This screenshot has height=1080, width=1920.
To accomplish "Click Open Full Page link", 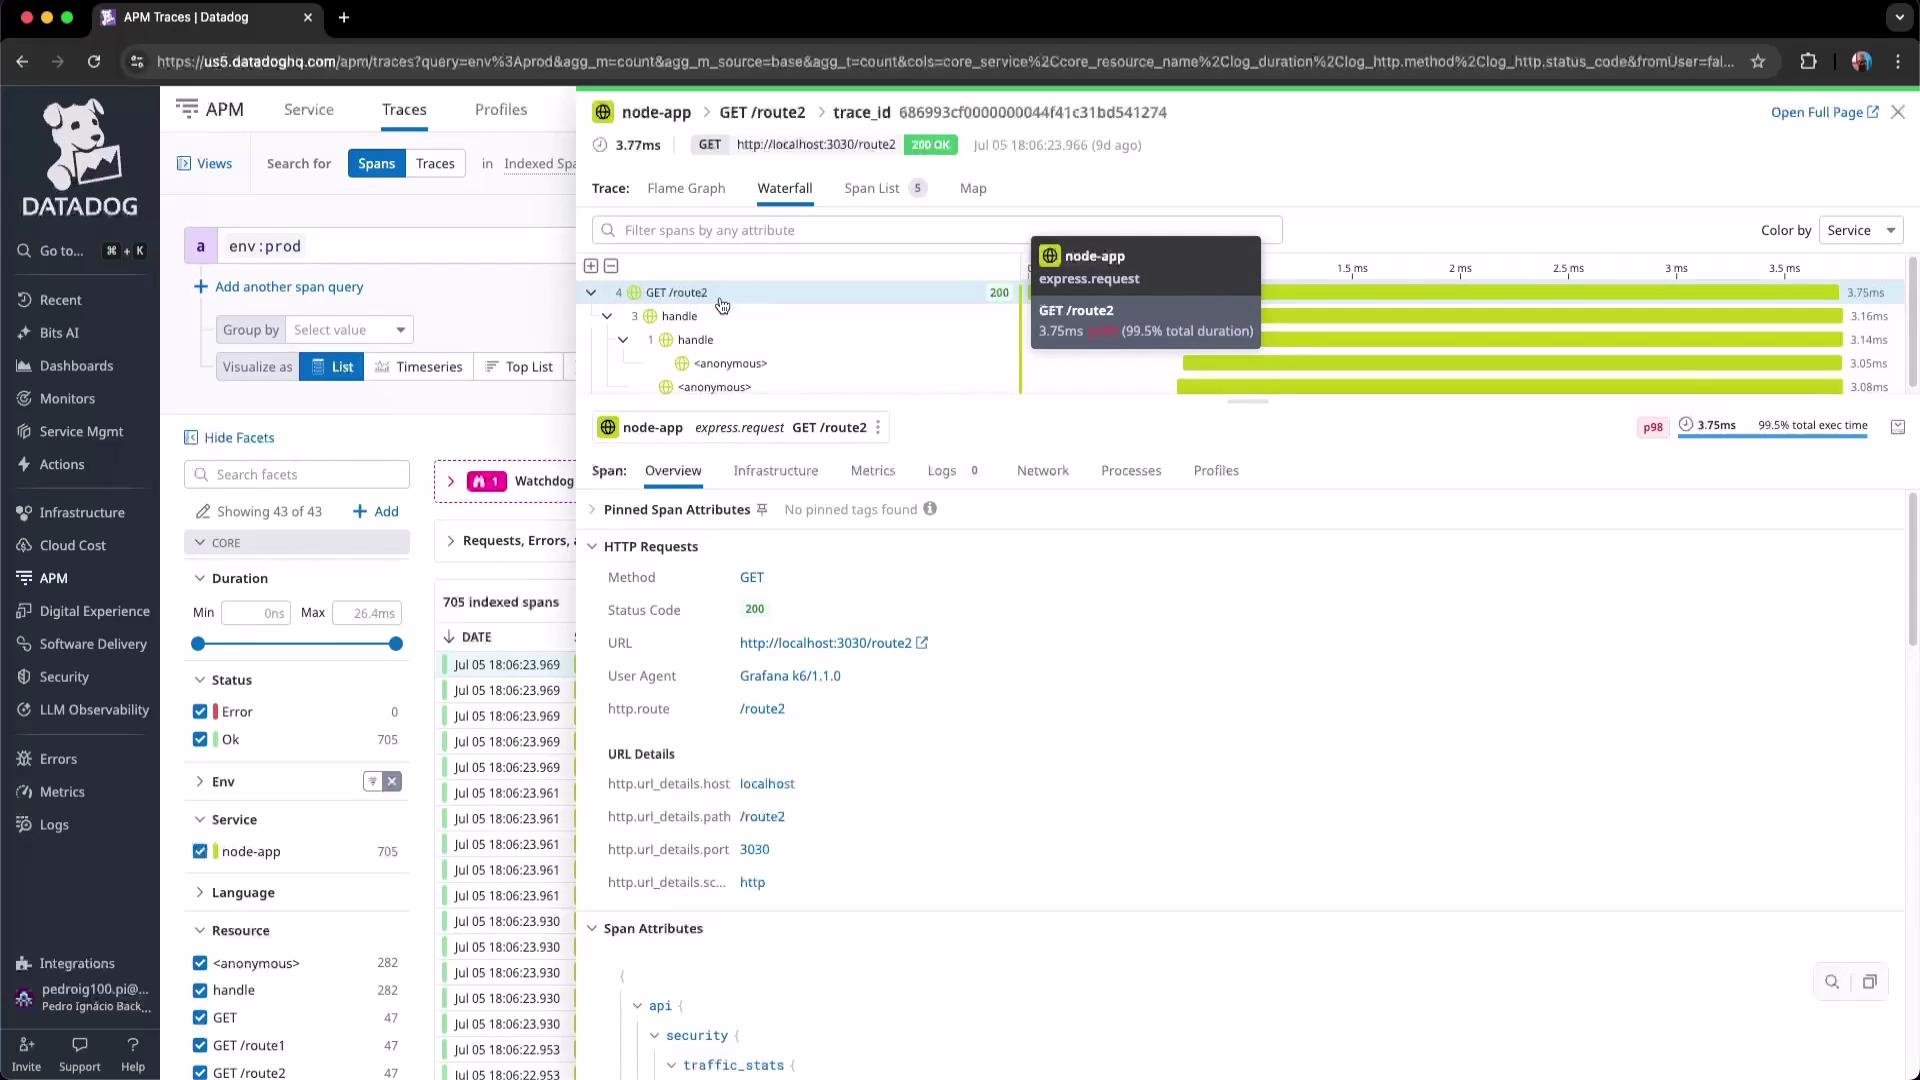I will click(1824, 113).
